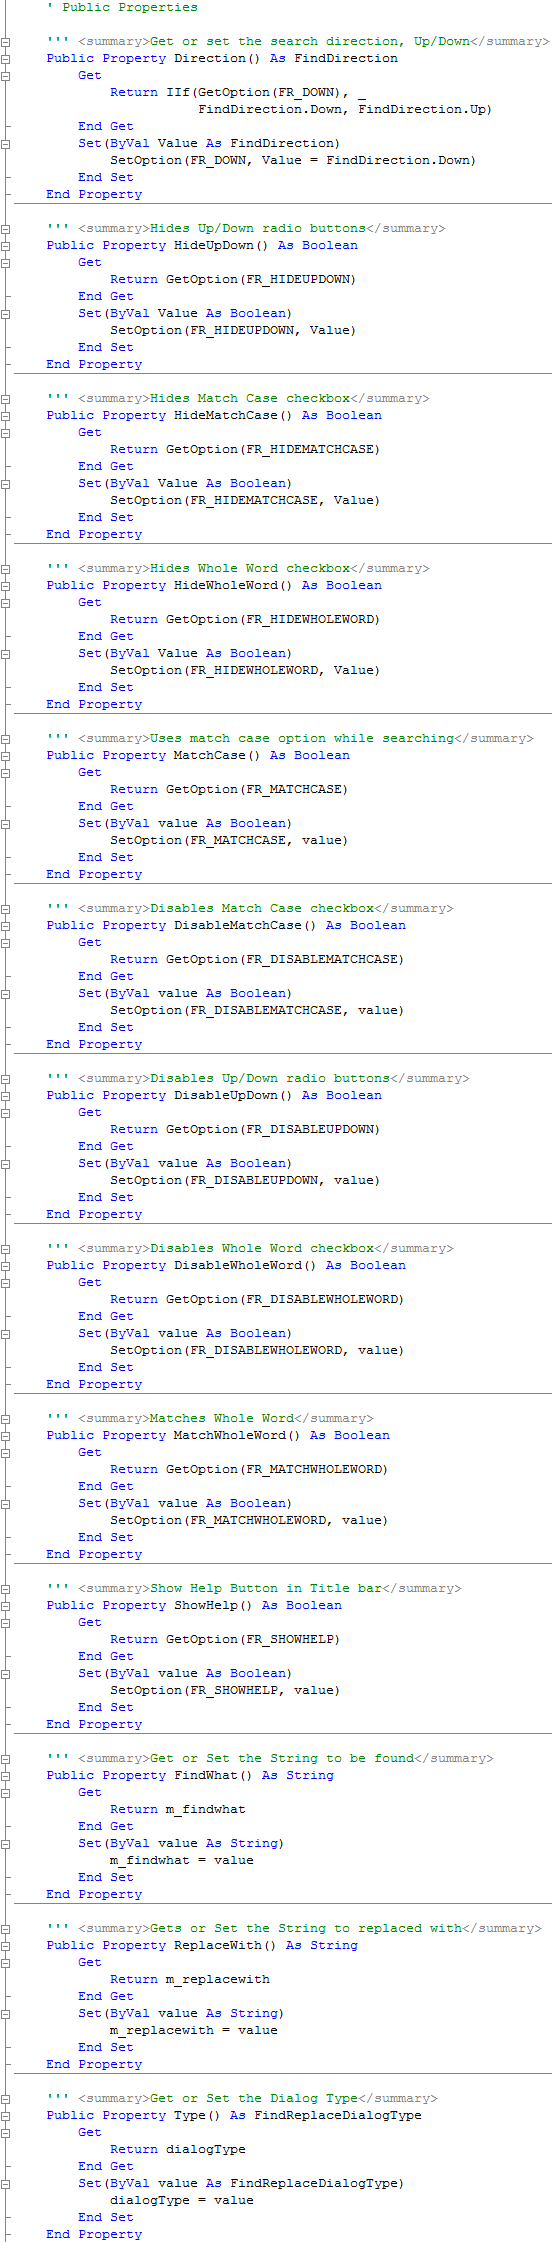Click 'Return GetOption(FR_DISABLEWHOLEWORD)' line
The height and width of the screenshot is (2242, 552).
tap(257, 1299)
